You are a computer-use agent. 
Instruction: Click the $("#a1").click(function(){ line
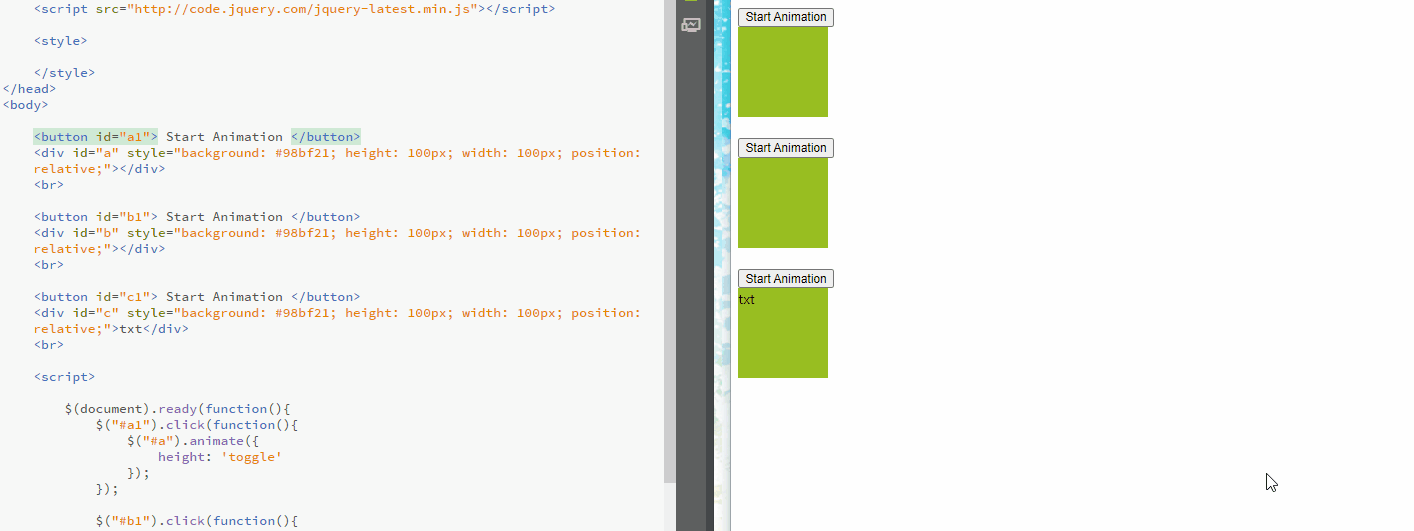tap(197, 425)
